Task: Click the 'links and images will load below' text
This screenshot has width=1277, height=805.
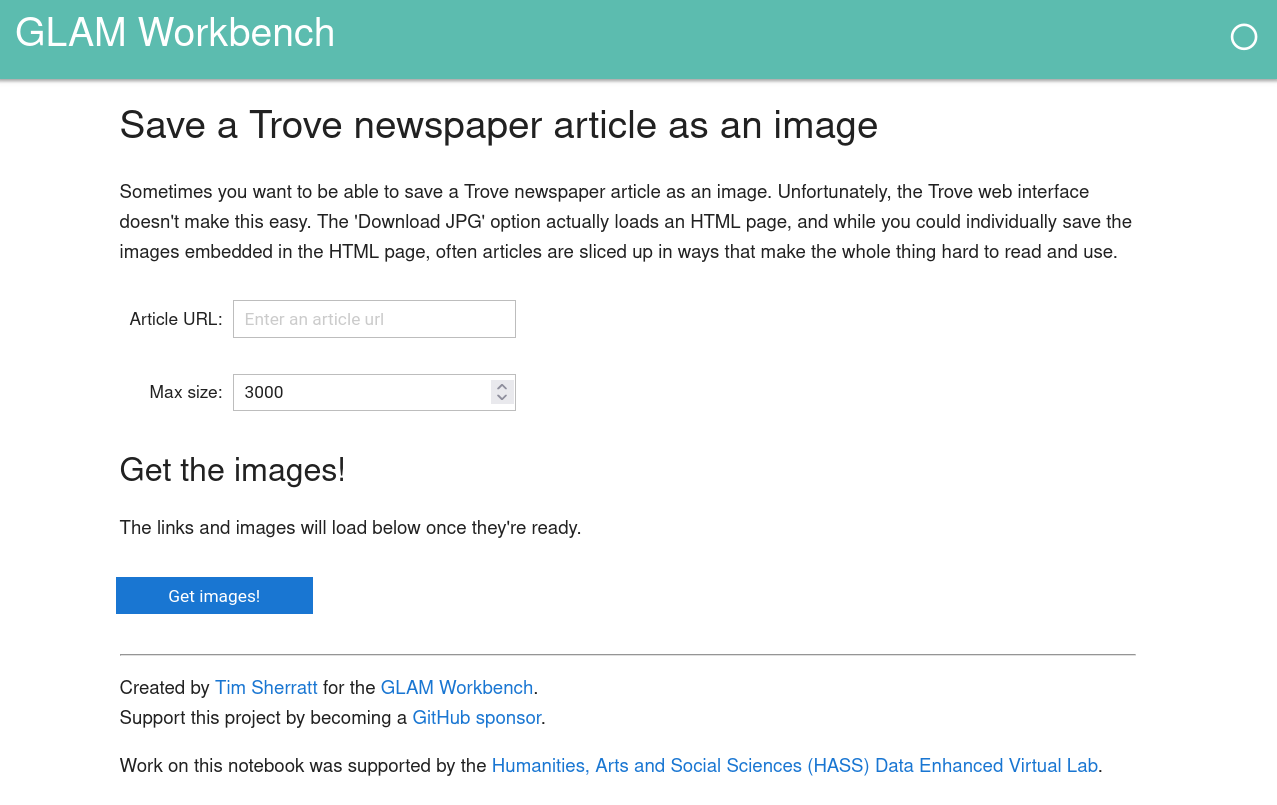Action: click(x=350, y=527)
